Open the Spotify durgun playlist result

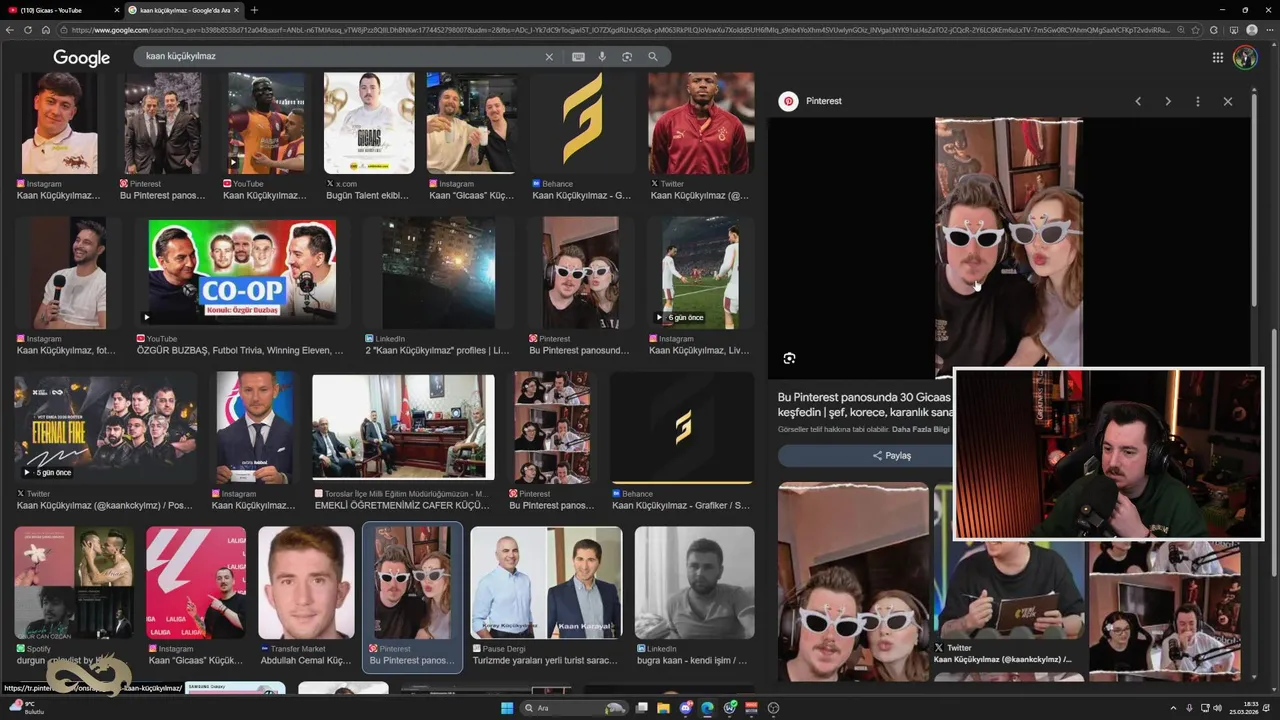tap(73, 583)
